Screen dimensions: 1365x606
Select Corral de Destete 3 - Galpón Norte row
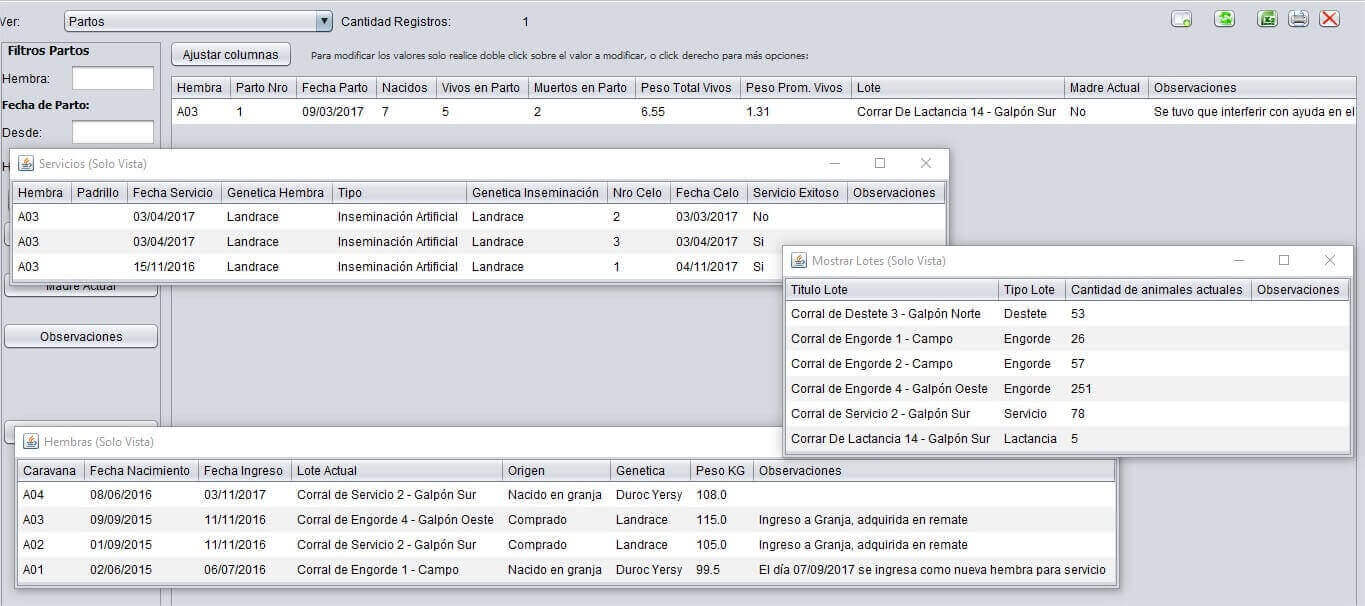click(1067, 314)
